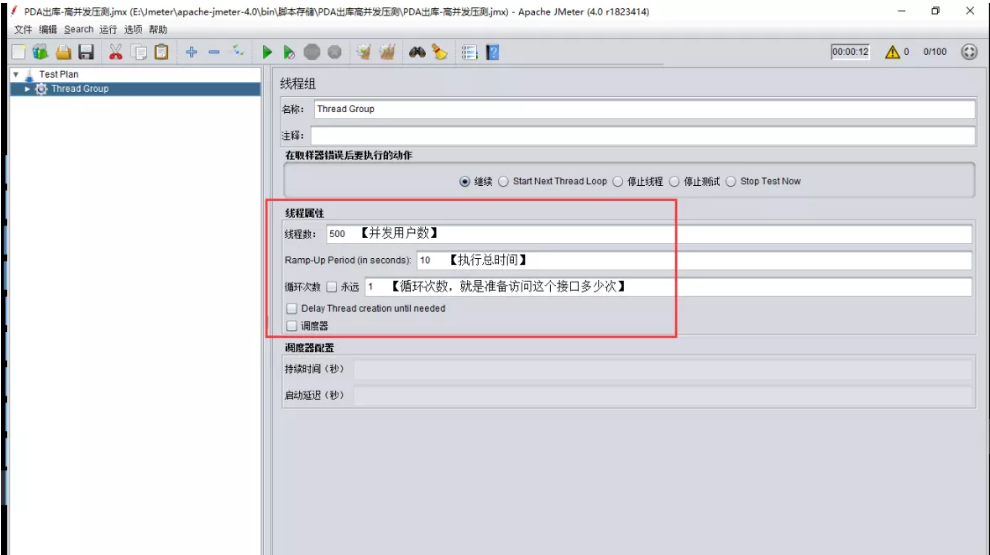Click the 0/100 thread counter
Viewport: 990px width, 555px height.
[934, 52]
